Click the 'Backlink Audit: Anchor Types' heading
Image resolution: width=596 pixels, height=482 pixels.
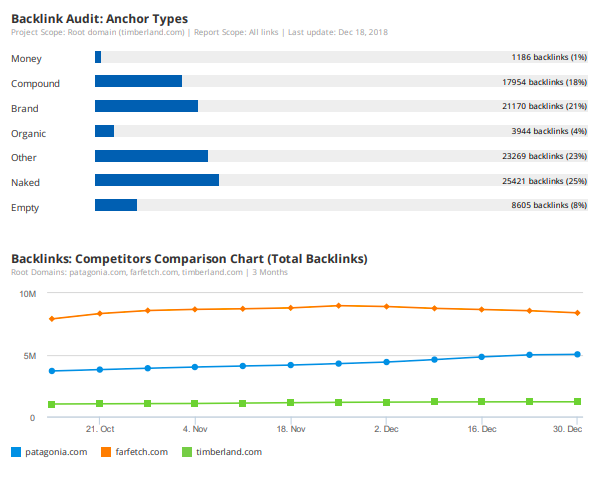click(x=100, y=19)
